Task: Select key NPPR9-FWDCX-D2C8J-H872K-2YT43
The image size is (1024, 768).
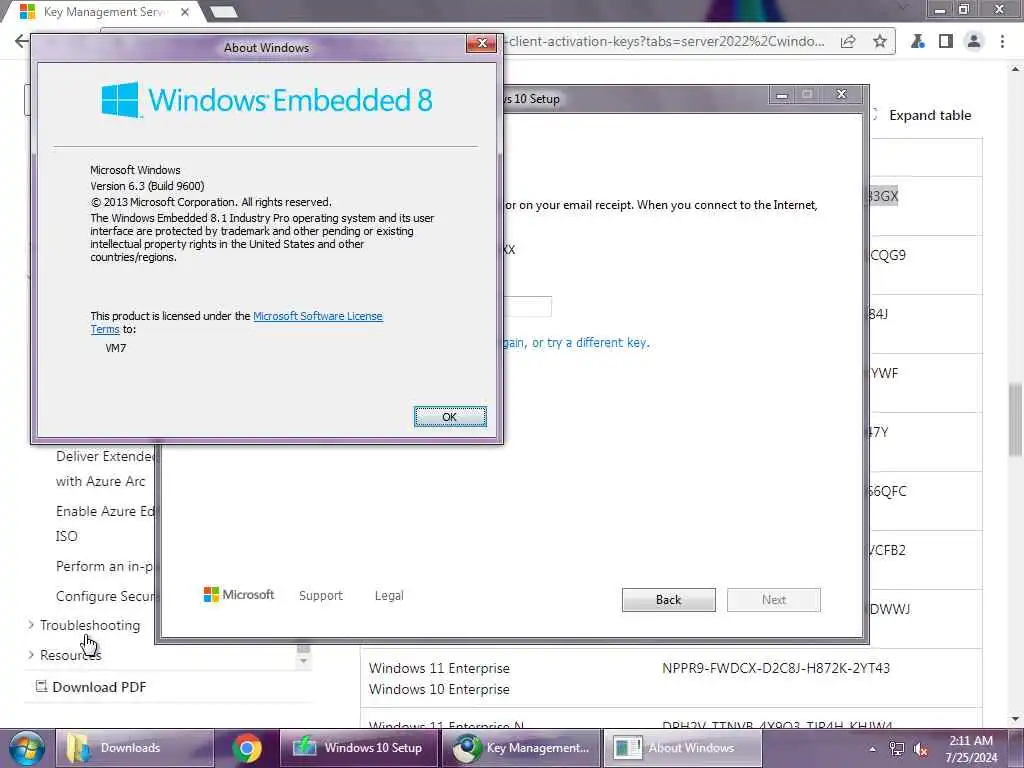Action: (x=776, y=668)
